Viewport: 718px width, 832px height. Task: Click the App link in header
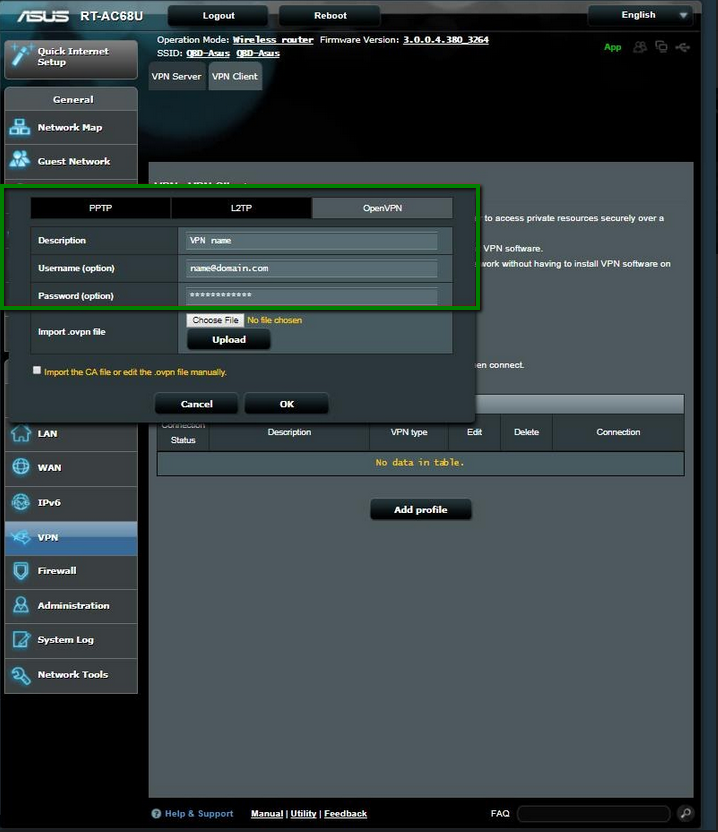[612, 47]
